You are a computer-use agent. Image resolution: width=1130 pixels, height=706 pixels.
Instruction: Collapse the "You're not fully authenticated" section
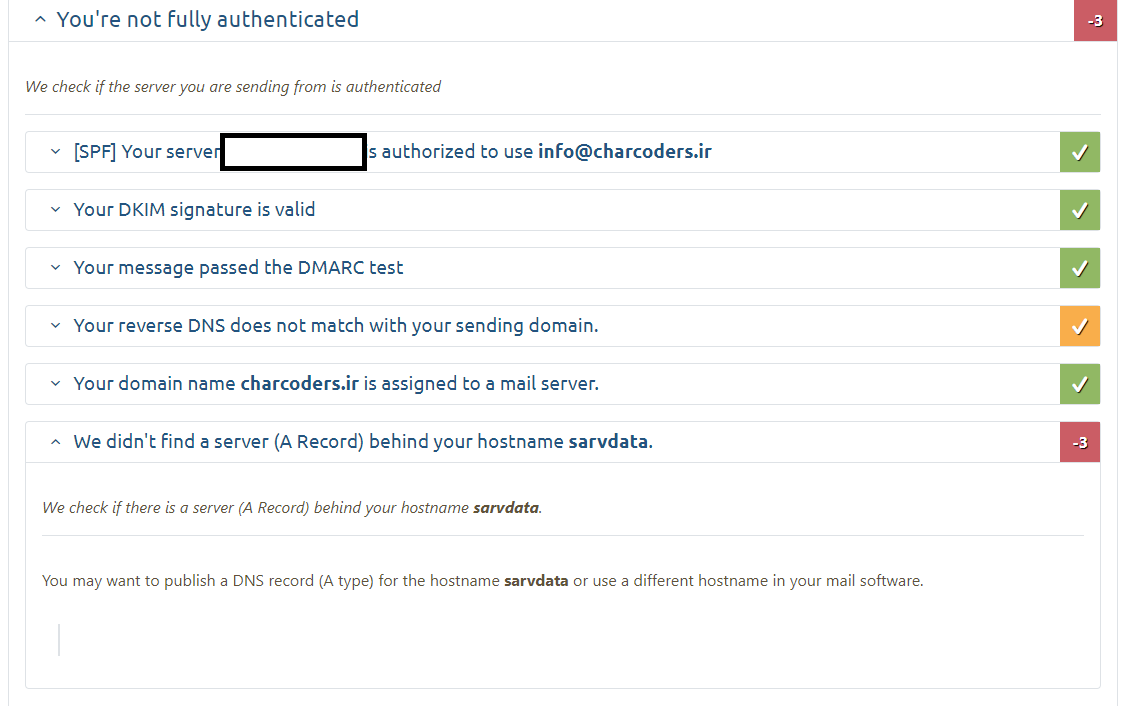point(40,19)
